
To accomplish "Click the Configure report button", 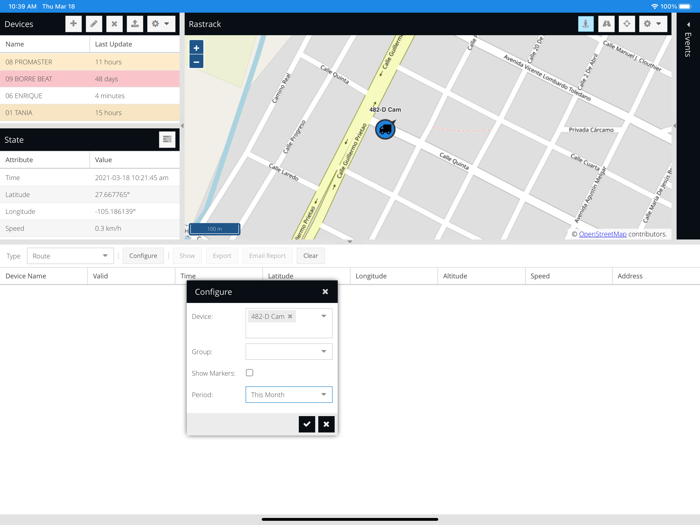I will point(143,256).
